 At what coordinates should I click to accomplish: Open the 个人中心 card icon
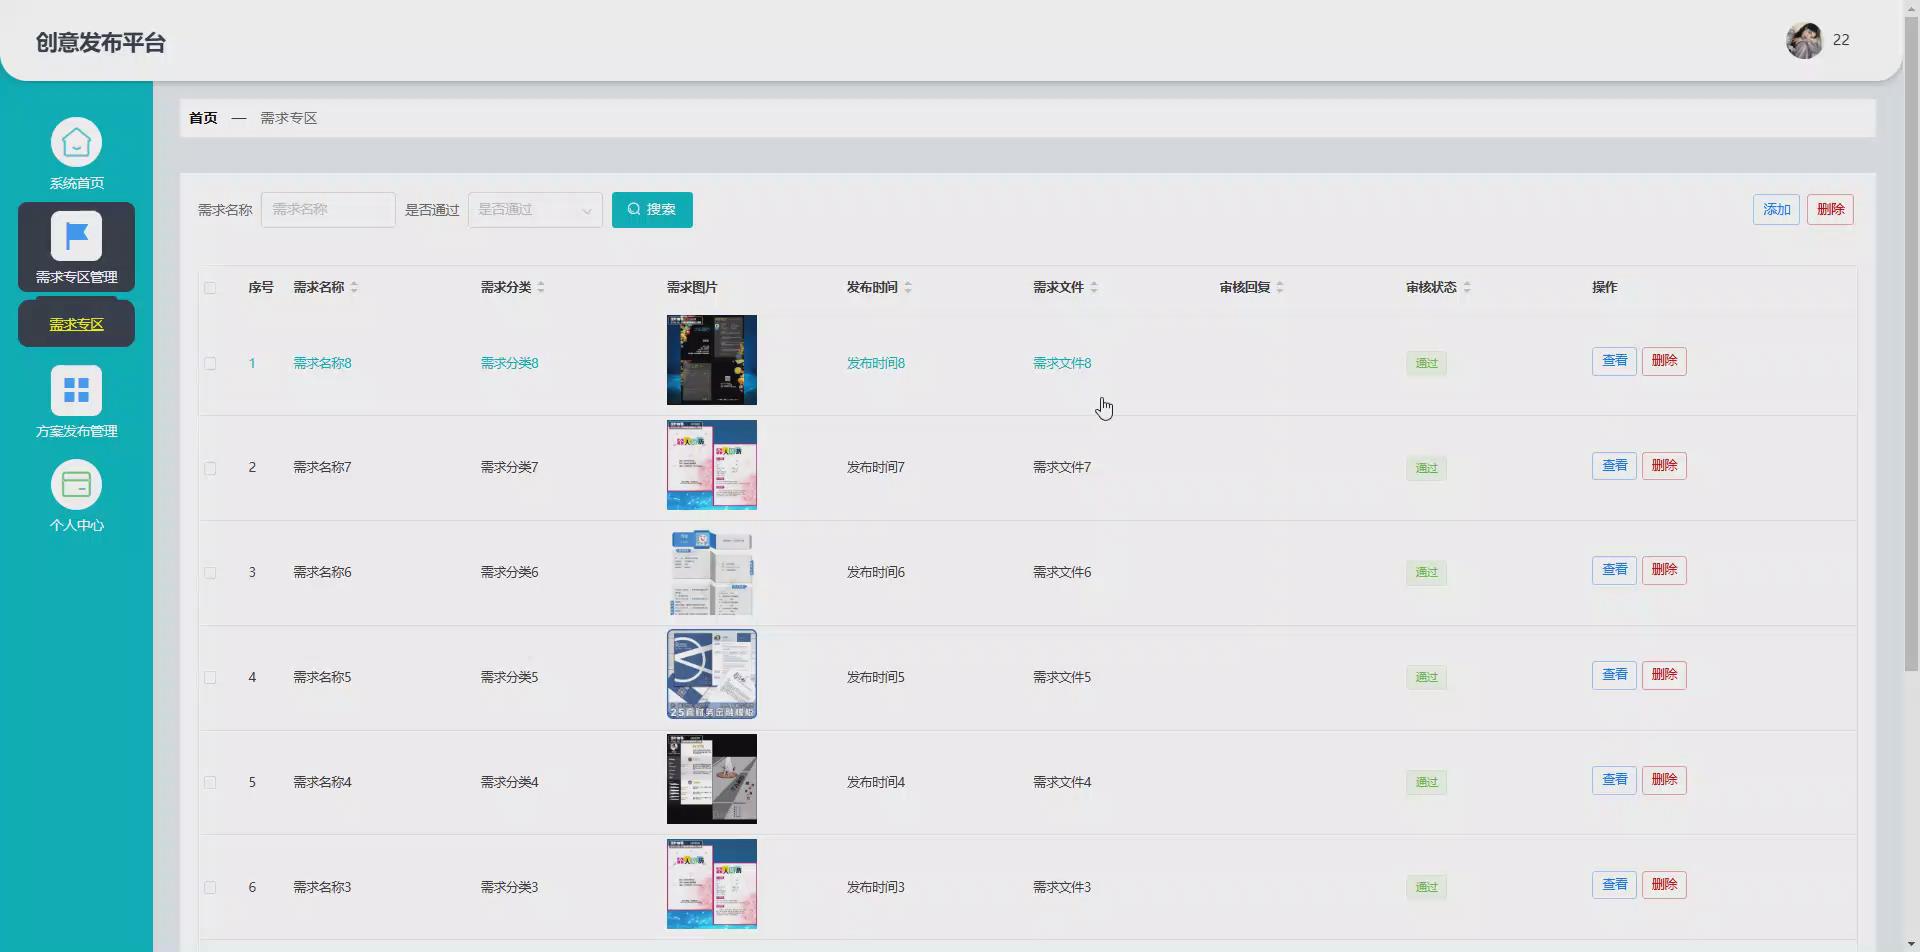tap(76, 484)
